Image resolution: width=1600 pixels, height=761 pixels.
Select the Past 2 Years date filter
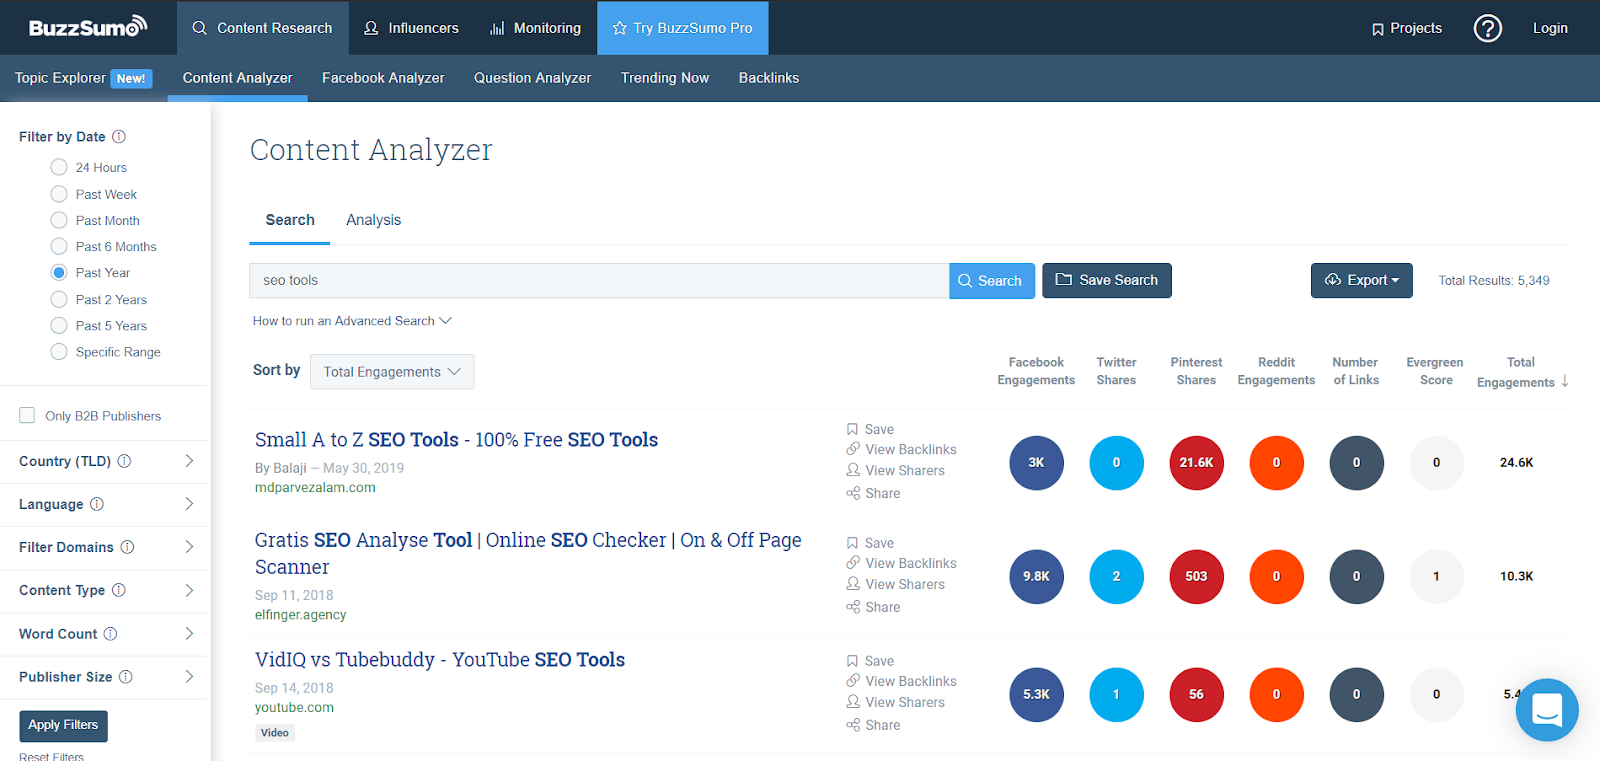tap(59, 299)
